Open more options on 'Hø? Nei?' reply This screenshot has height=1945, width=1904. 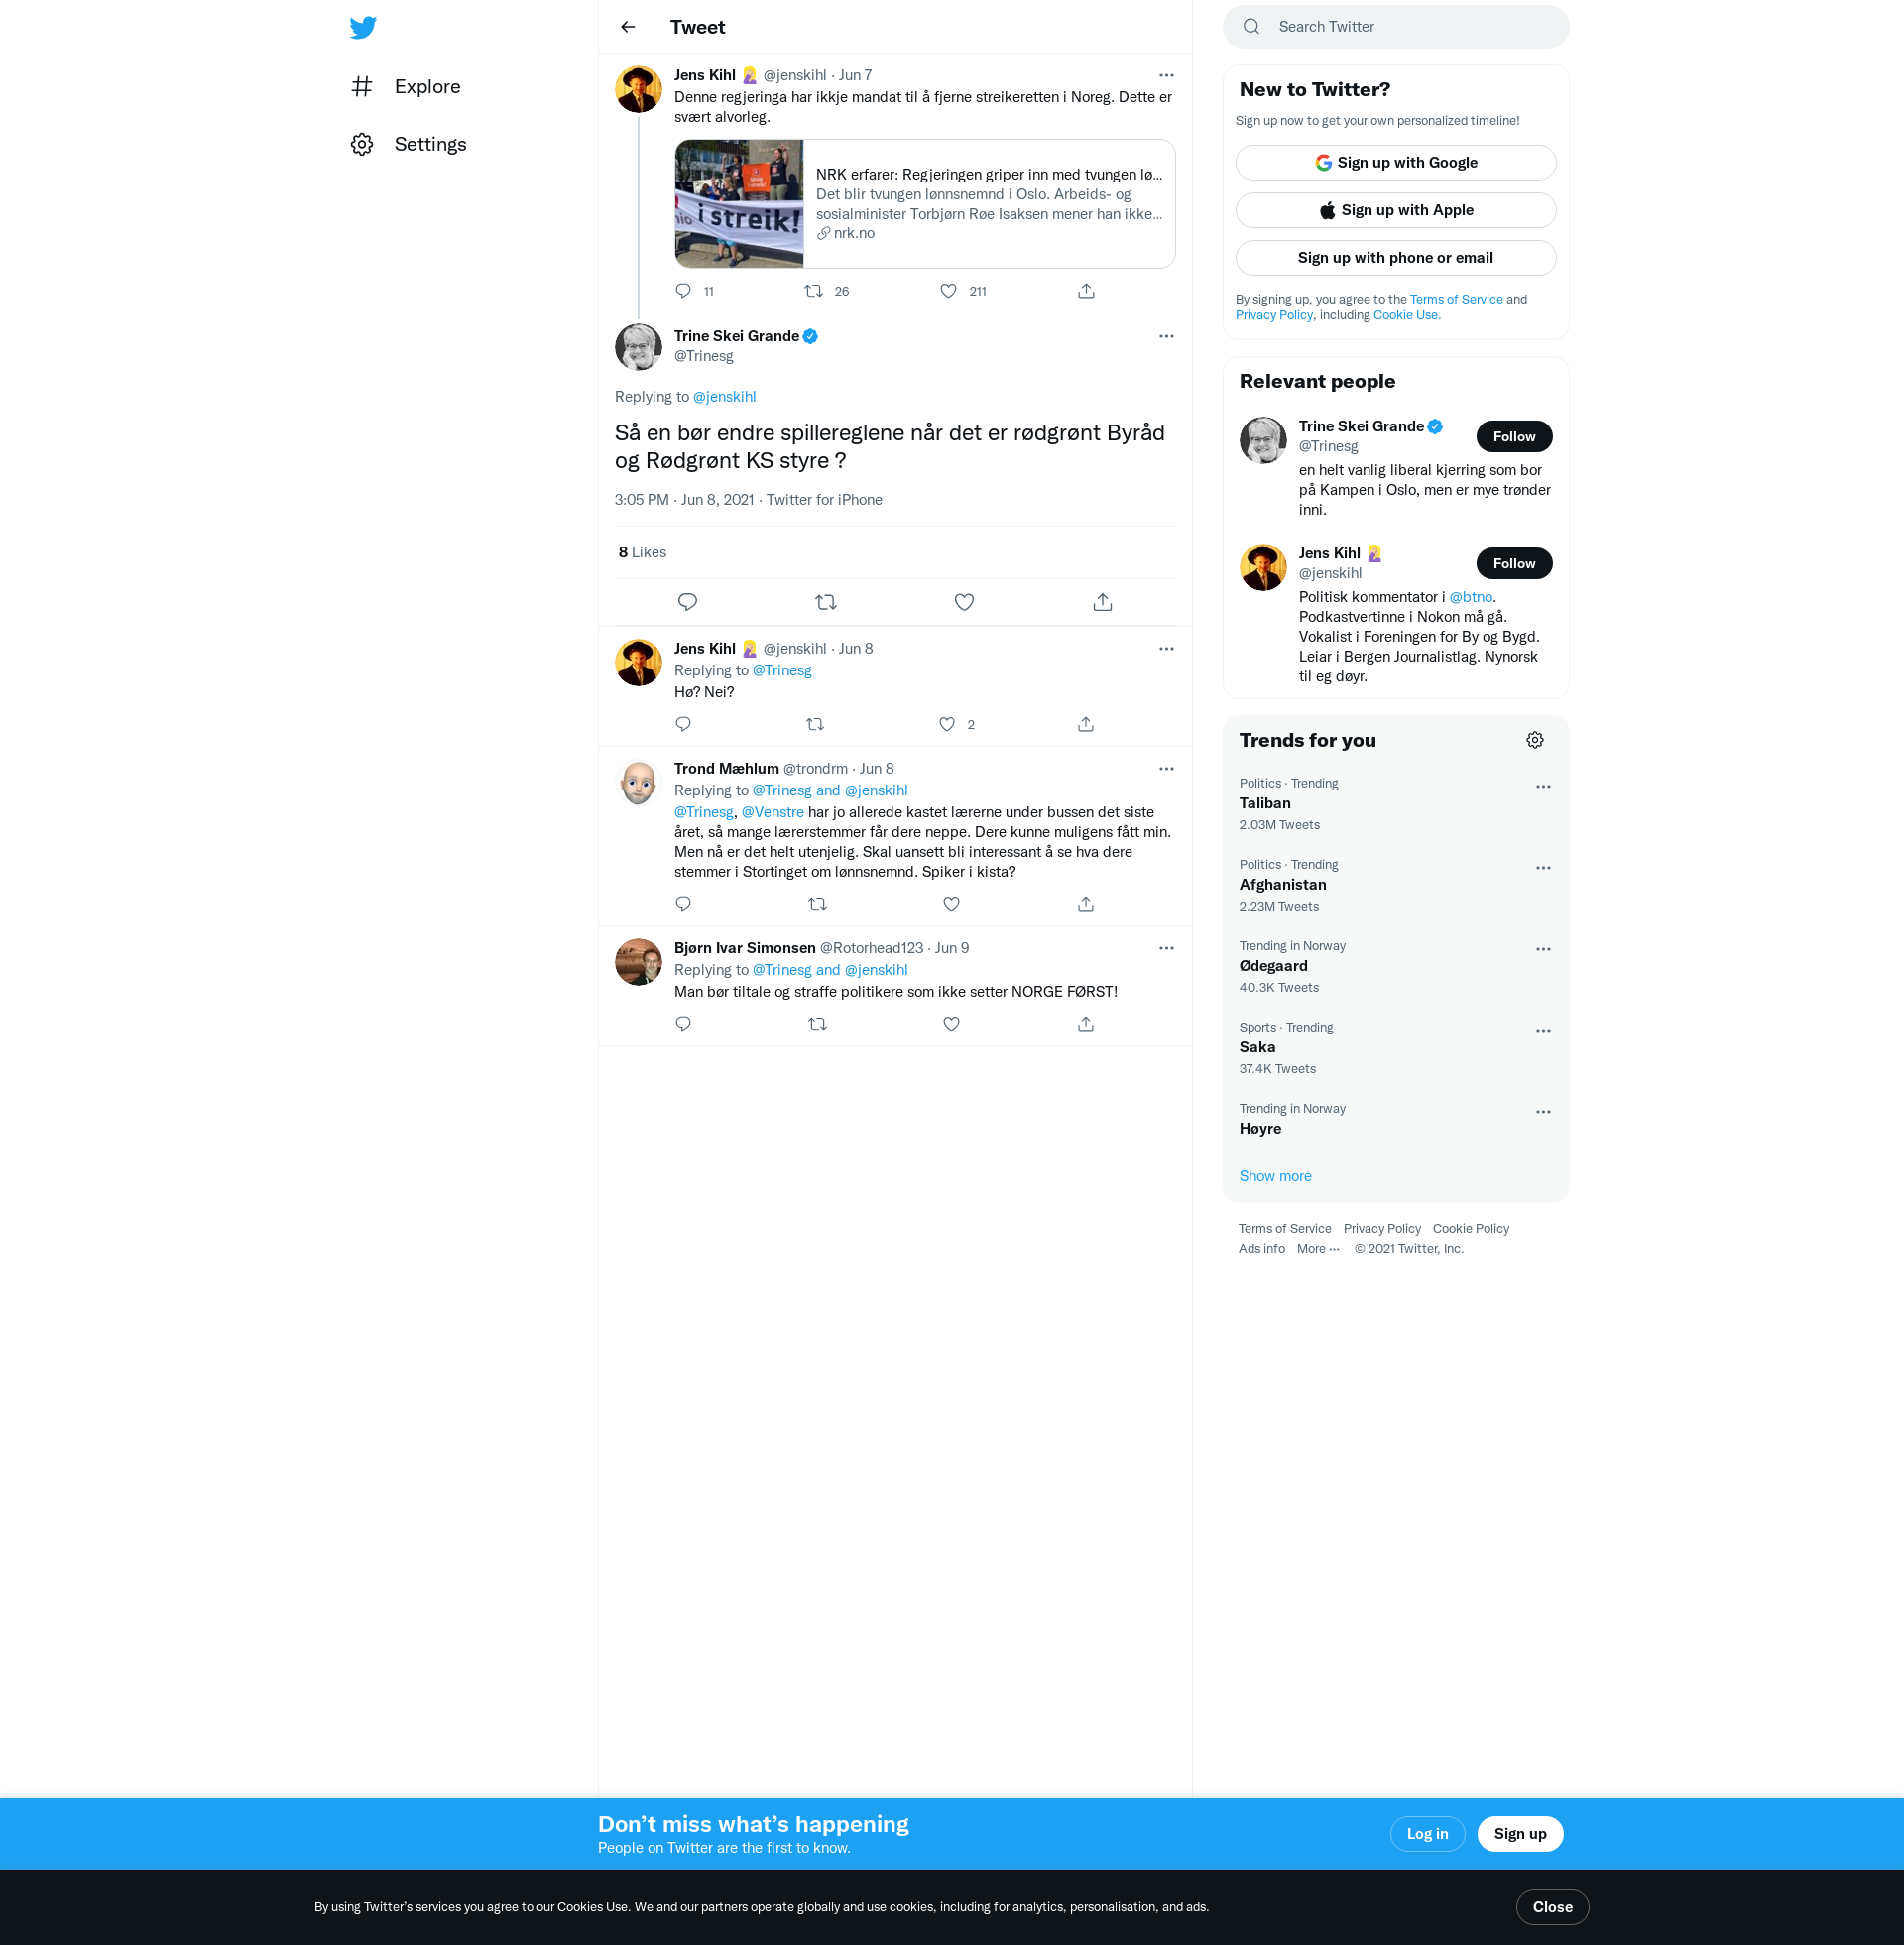click(x=1166, y=649)
